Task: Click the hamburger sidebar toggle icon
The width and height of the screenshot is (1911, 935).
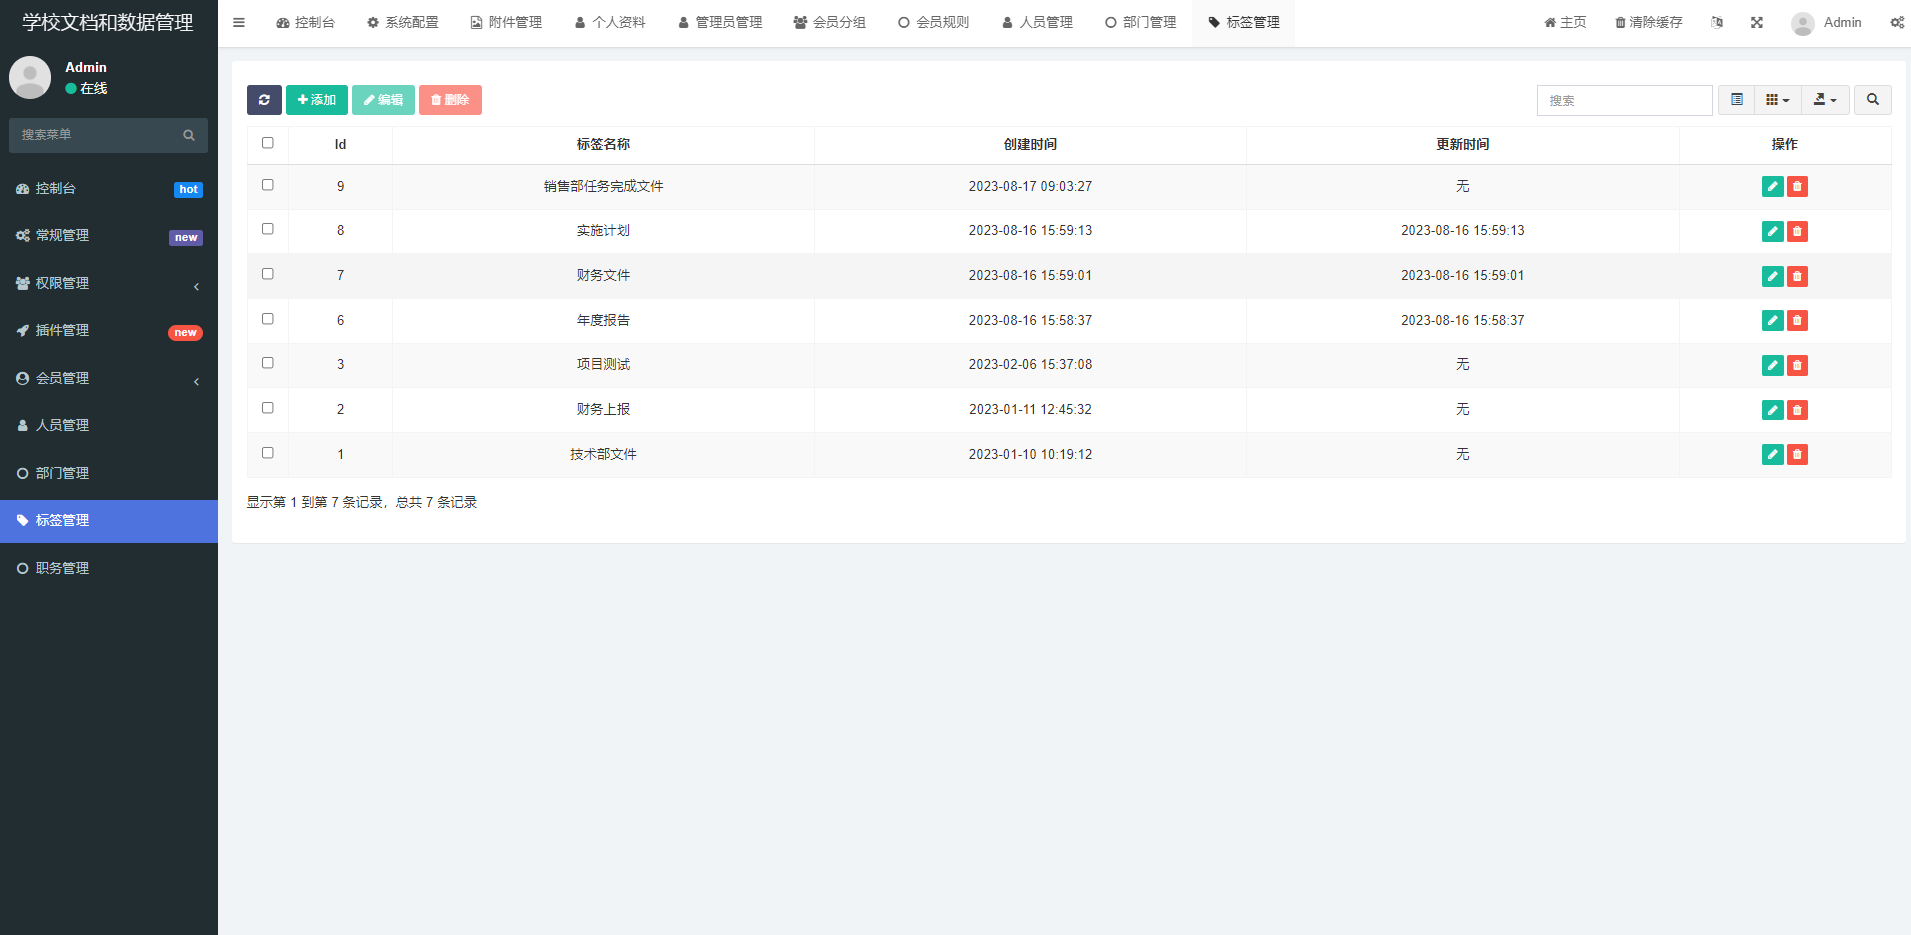Action: tap(239, 22)
